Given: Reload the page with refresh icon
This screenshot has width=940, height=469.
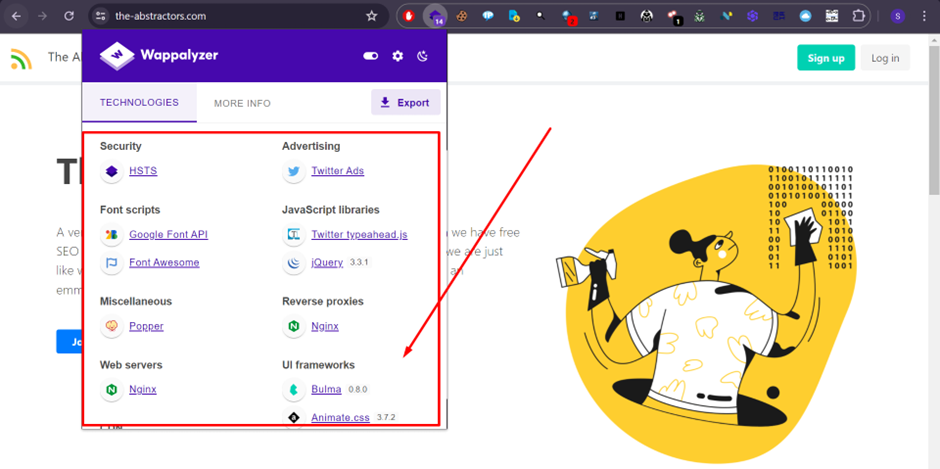Looking at the screenshot, I should (69, 16).
